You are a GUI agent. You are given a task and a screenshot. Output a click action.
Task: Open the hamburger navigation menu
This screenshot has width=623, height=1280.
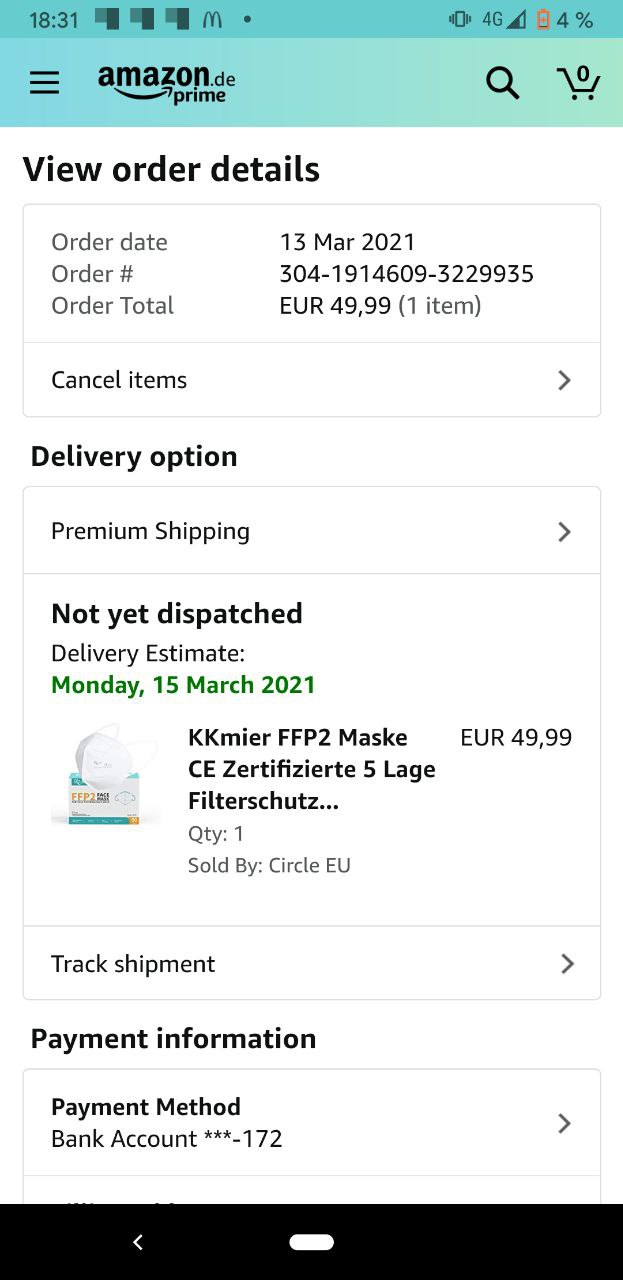[x=44, y=82]
